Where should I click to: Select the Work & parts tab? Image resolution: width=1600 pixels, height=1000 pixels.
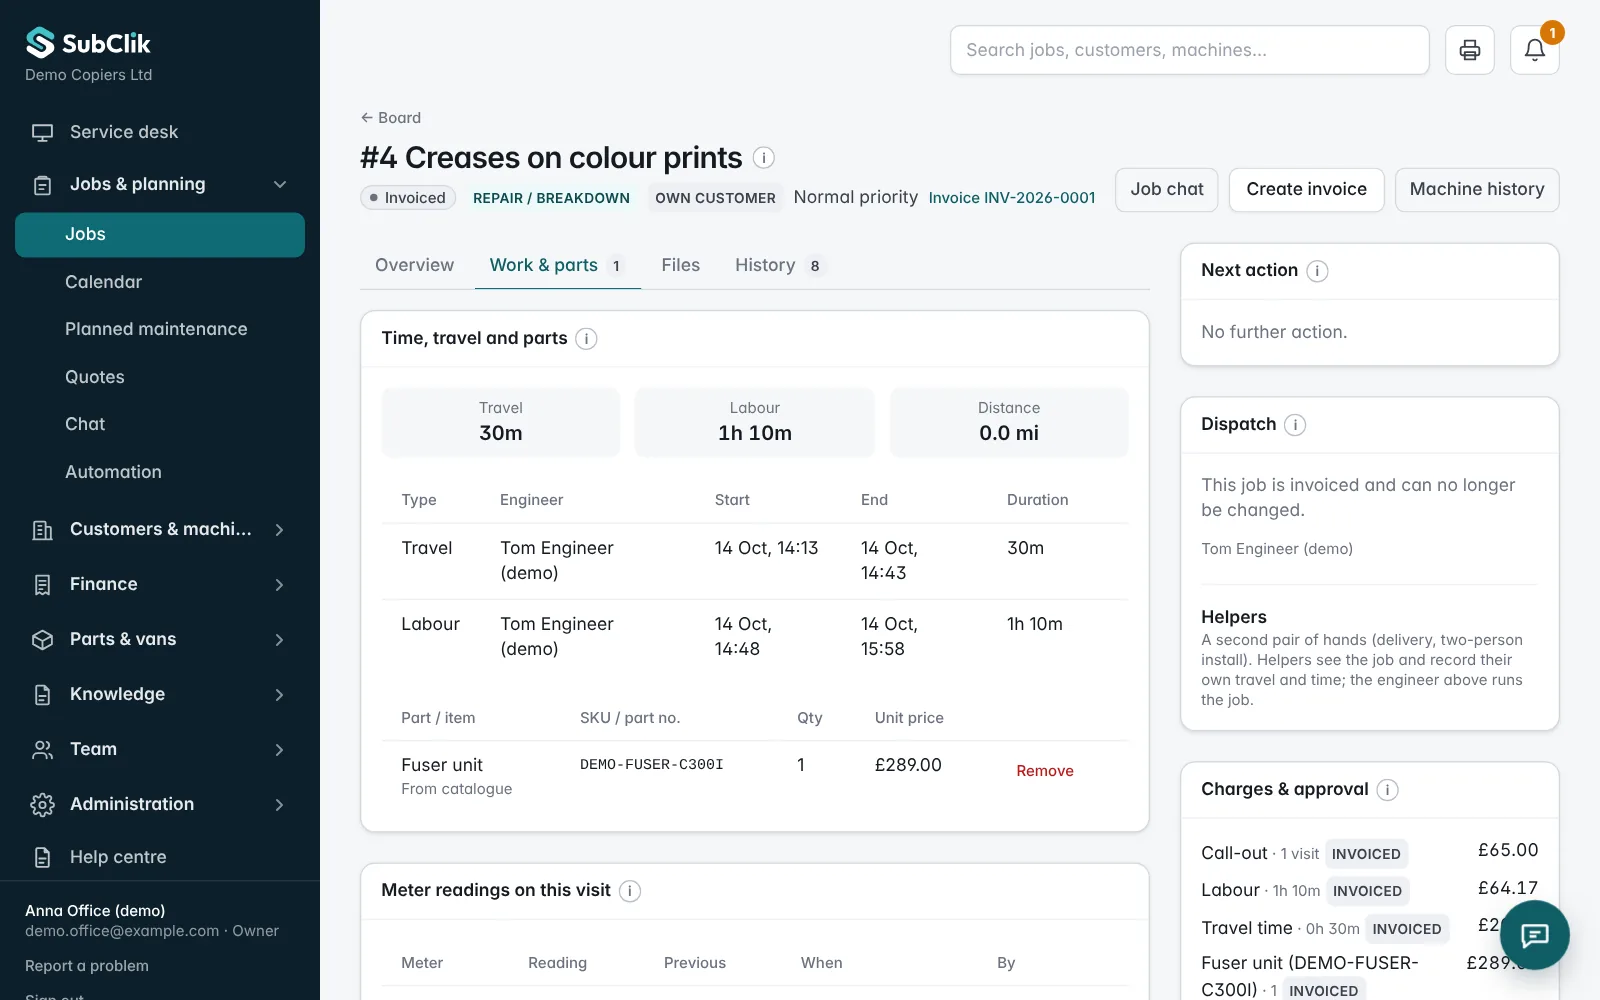(557, 265)
